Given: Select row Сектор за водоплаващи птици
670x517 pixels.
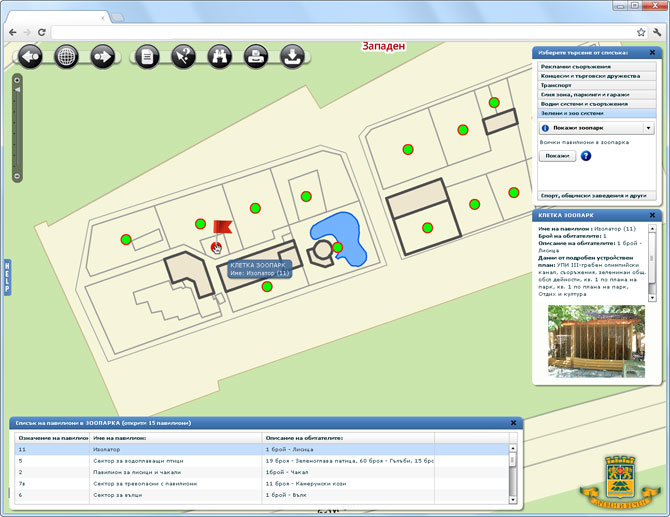Looking at the screenshot, I should click(262, 461).
